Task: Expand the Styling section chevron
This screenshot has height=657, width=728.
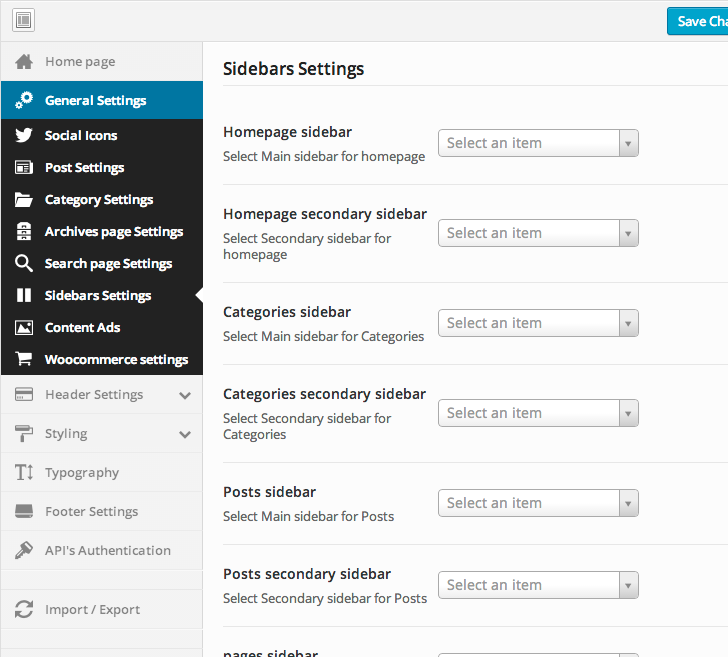Action: point(185,434)
